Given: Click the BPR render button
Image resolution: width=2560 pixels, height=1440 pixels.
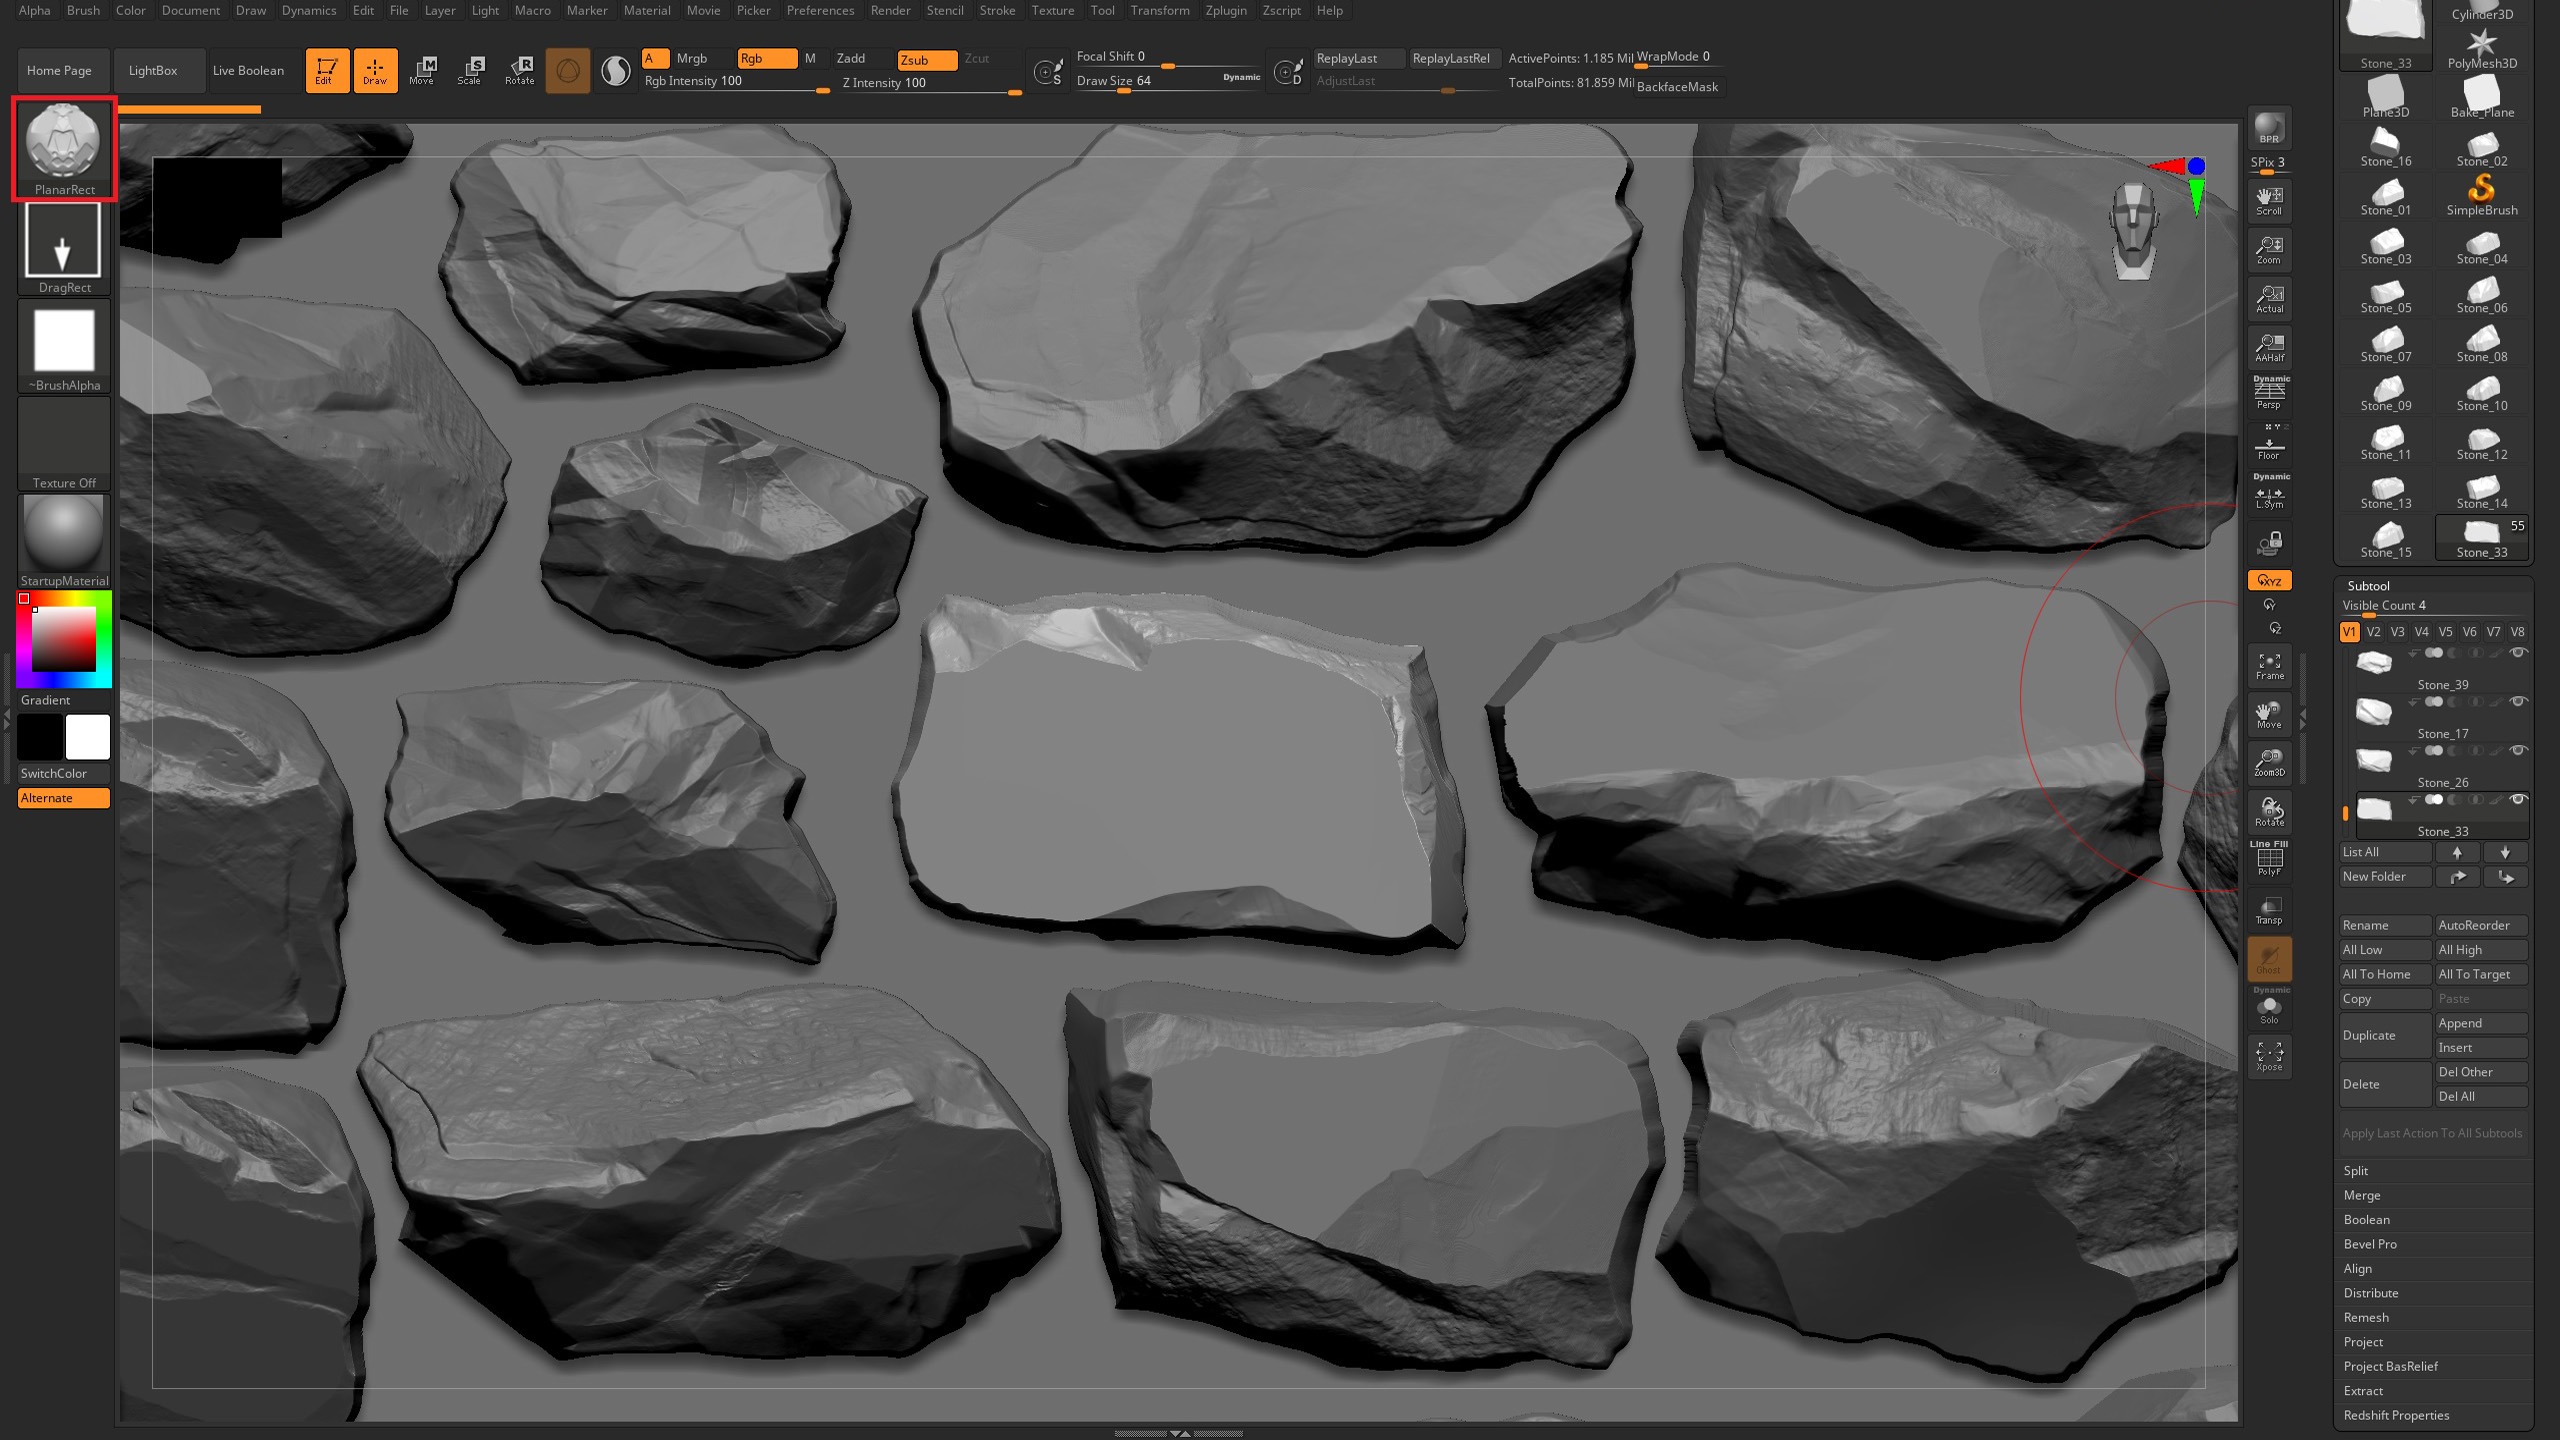Looking at the screenshot, I should click(x=2269, y=128).
